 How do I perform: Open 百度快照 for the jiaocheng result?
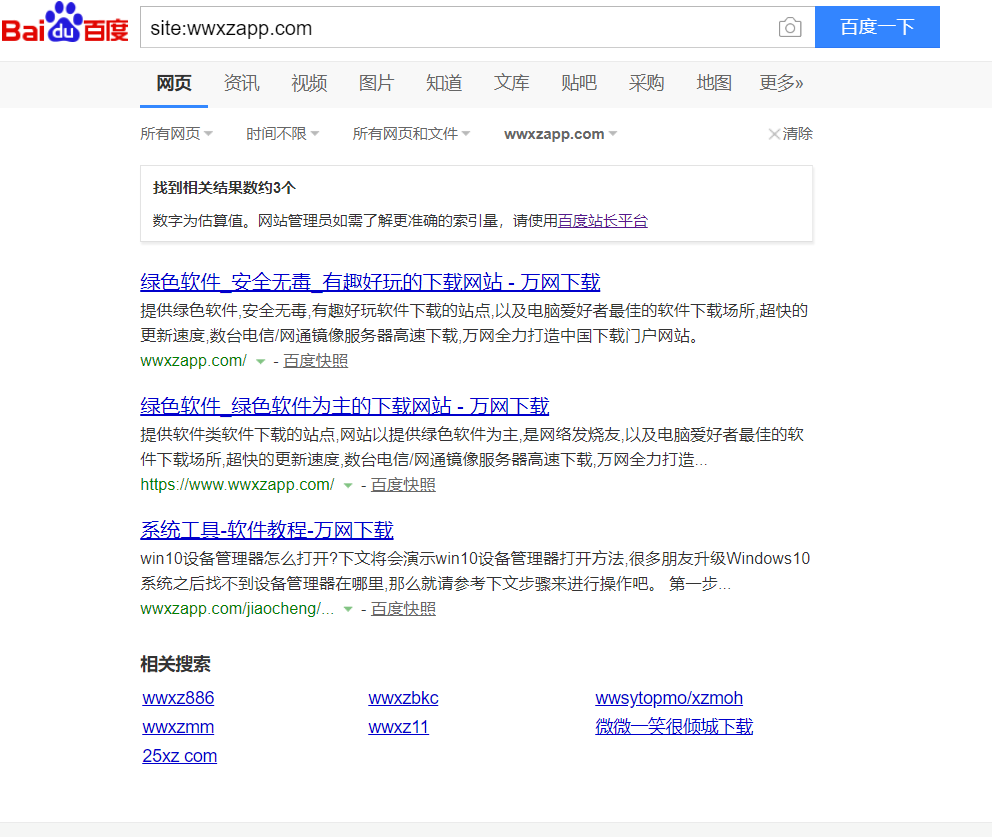(x=403, y=609)
